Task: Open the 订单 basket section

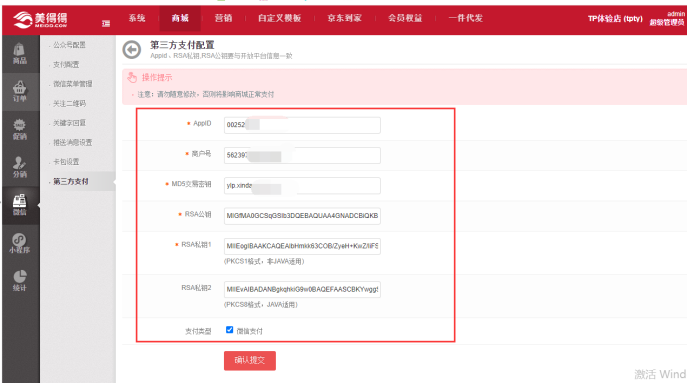Action: point(20,92)
